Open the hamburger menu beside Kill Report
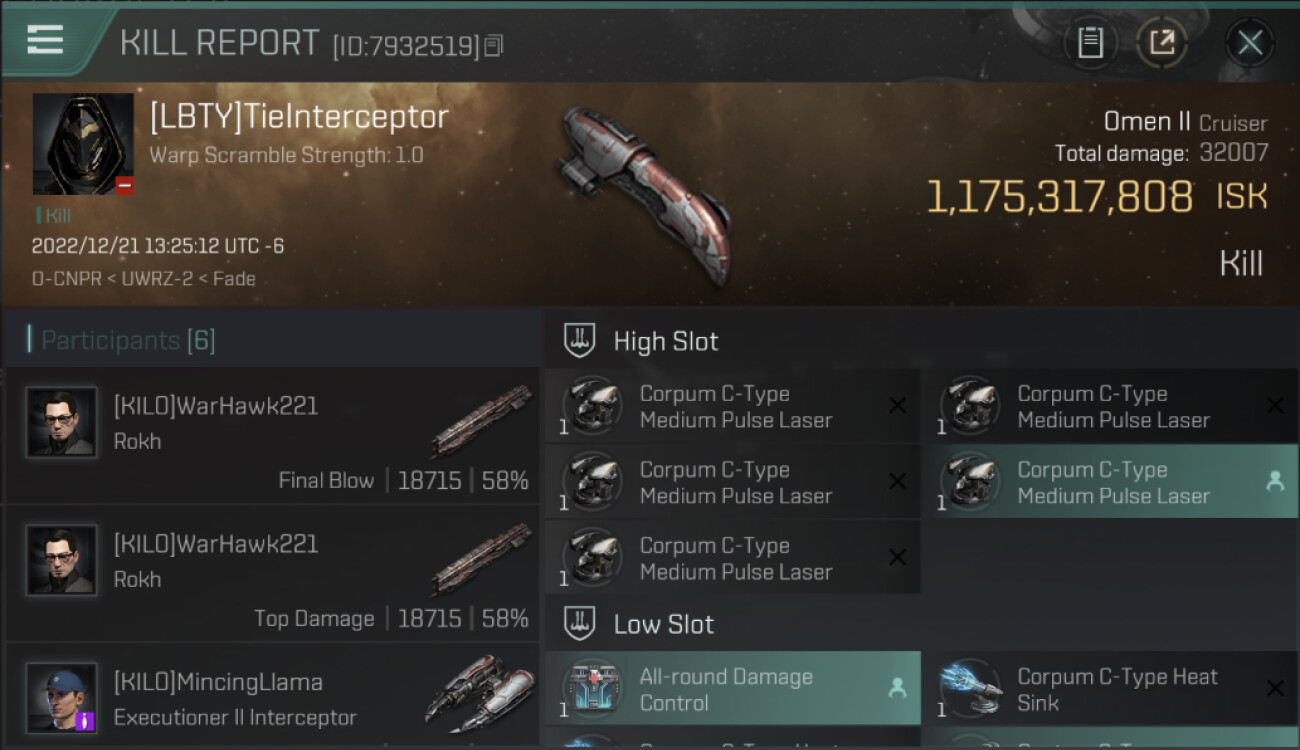 45,39
